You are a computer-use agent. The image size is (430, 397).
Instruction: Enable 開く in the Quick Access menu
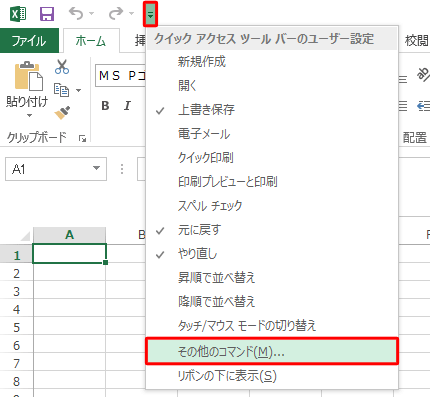point(272,86)
